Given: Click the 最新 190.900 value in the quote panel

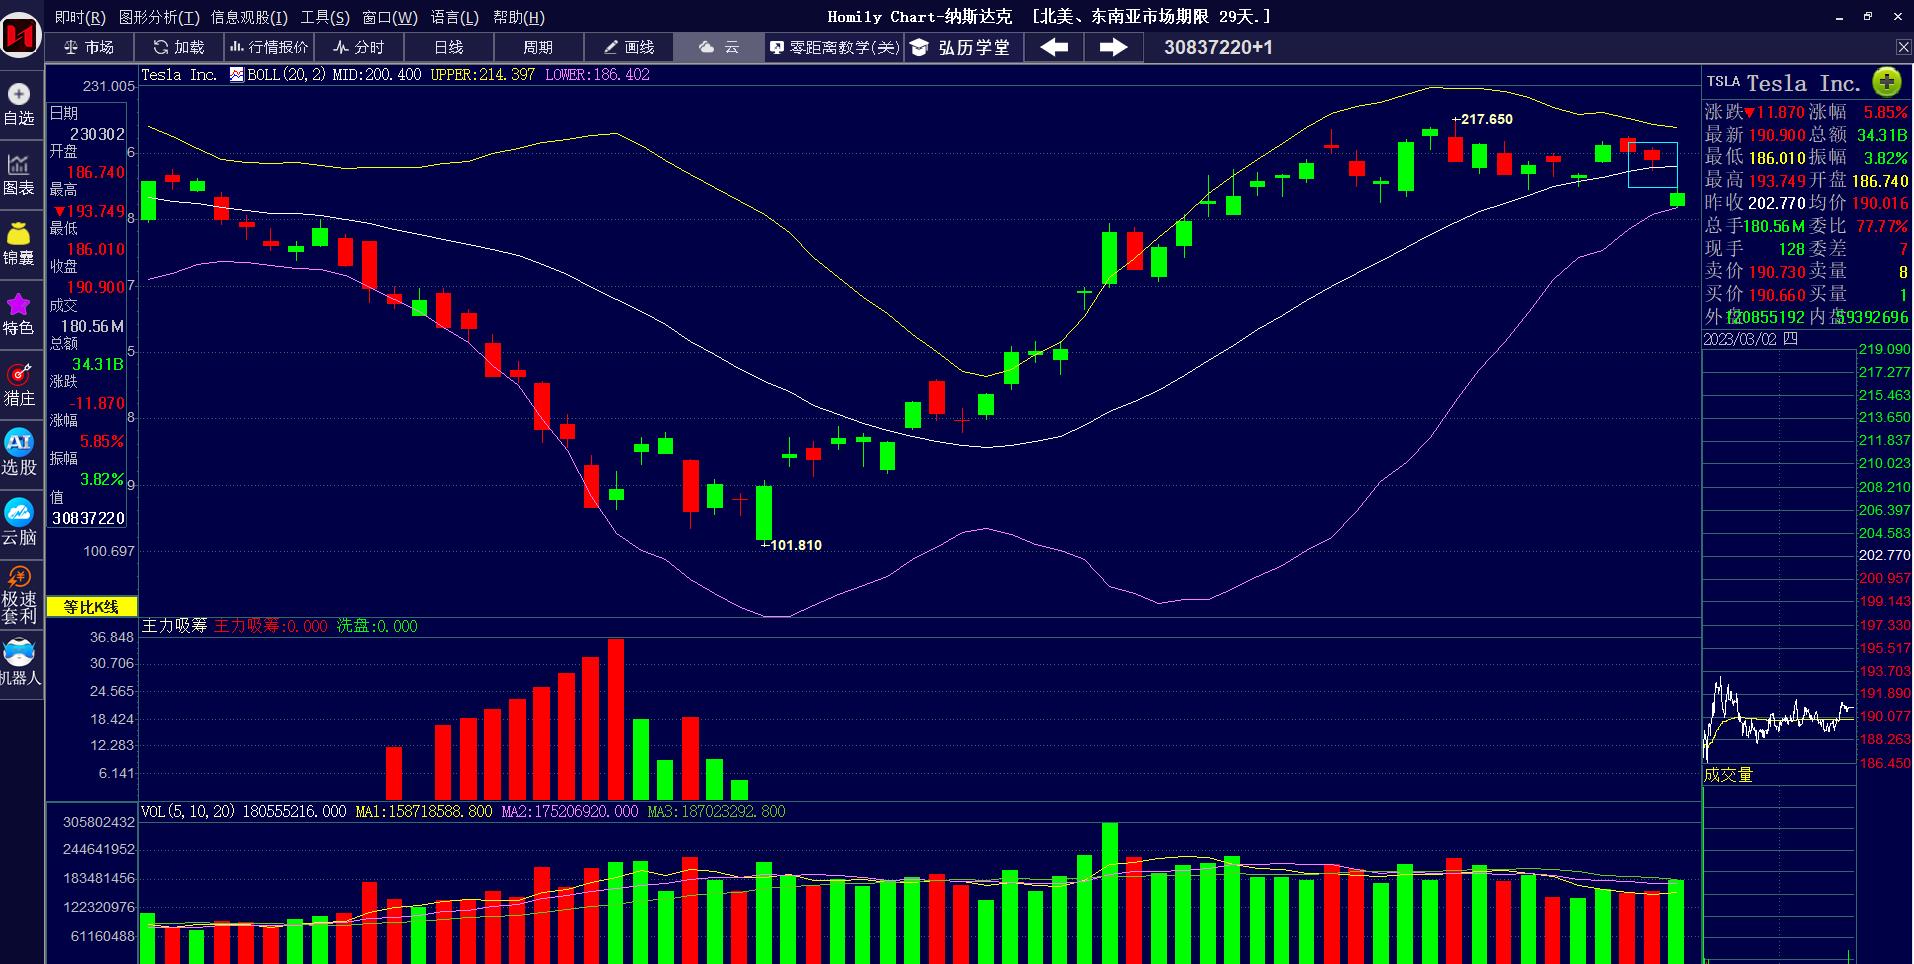Looking at the screenshot, I should [1777, 135].
